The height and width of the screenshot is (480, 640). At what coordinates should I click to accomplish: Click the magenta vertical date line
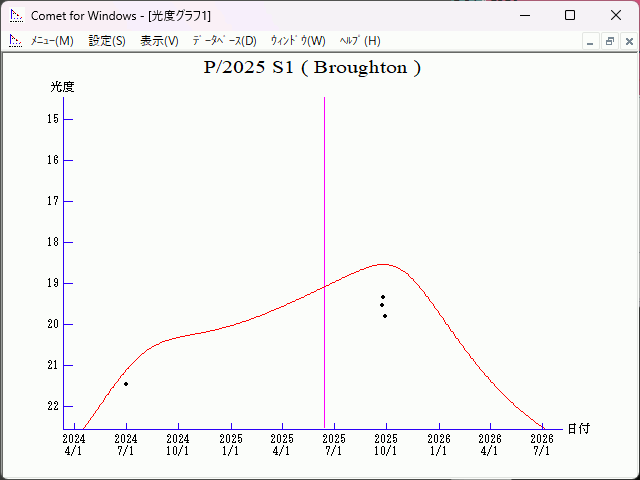click(324, 250)
